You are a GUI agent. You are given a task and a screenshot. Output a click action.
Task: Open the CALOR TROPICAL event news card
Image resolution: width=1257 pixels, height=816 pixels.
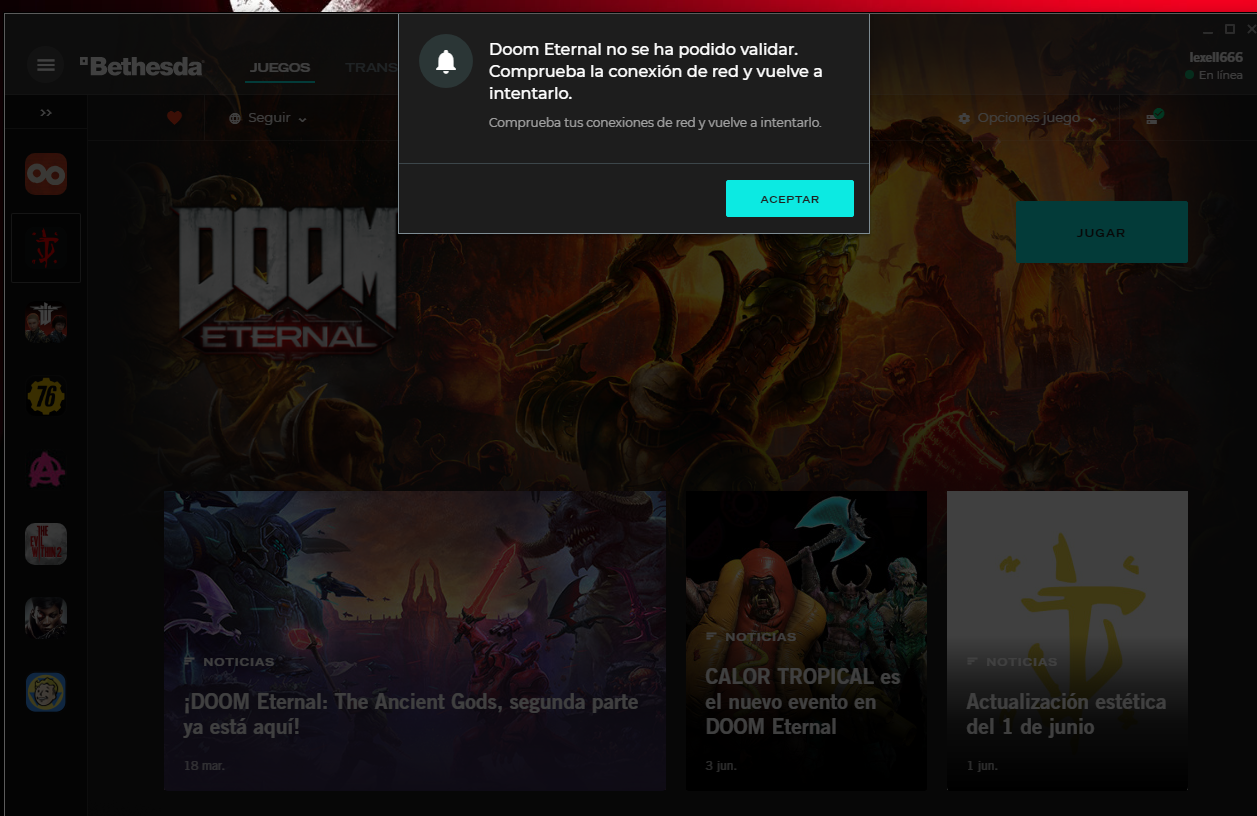[x=806, y=641]
